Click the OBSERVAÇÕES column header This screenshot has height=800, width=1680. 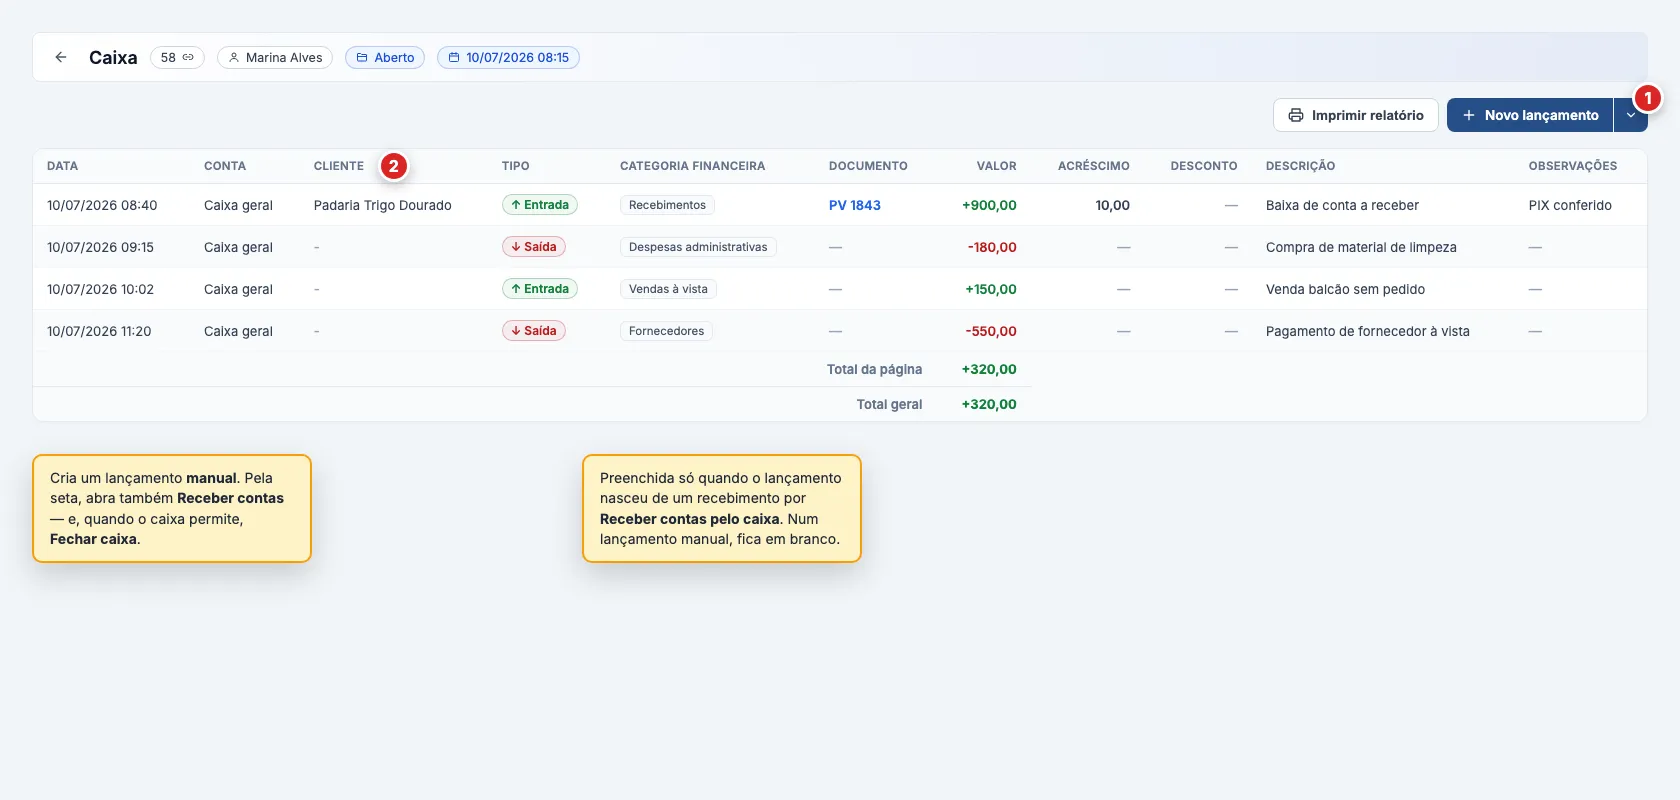click(1573, 166)
